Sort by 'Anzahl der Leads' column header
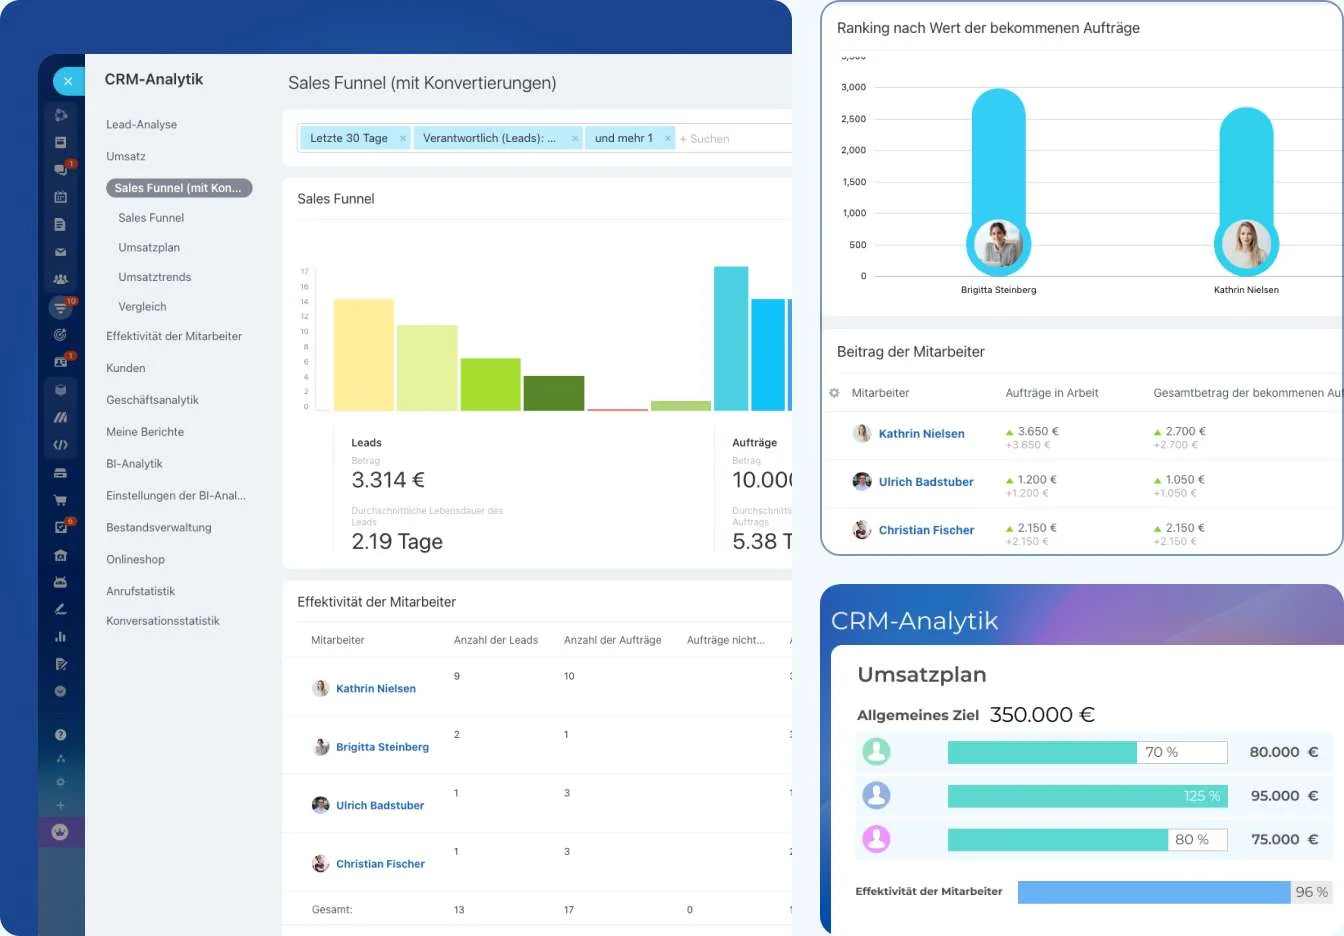This screenshot has width=1344, height=936. [x=496, y=640]
